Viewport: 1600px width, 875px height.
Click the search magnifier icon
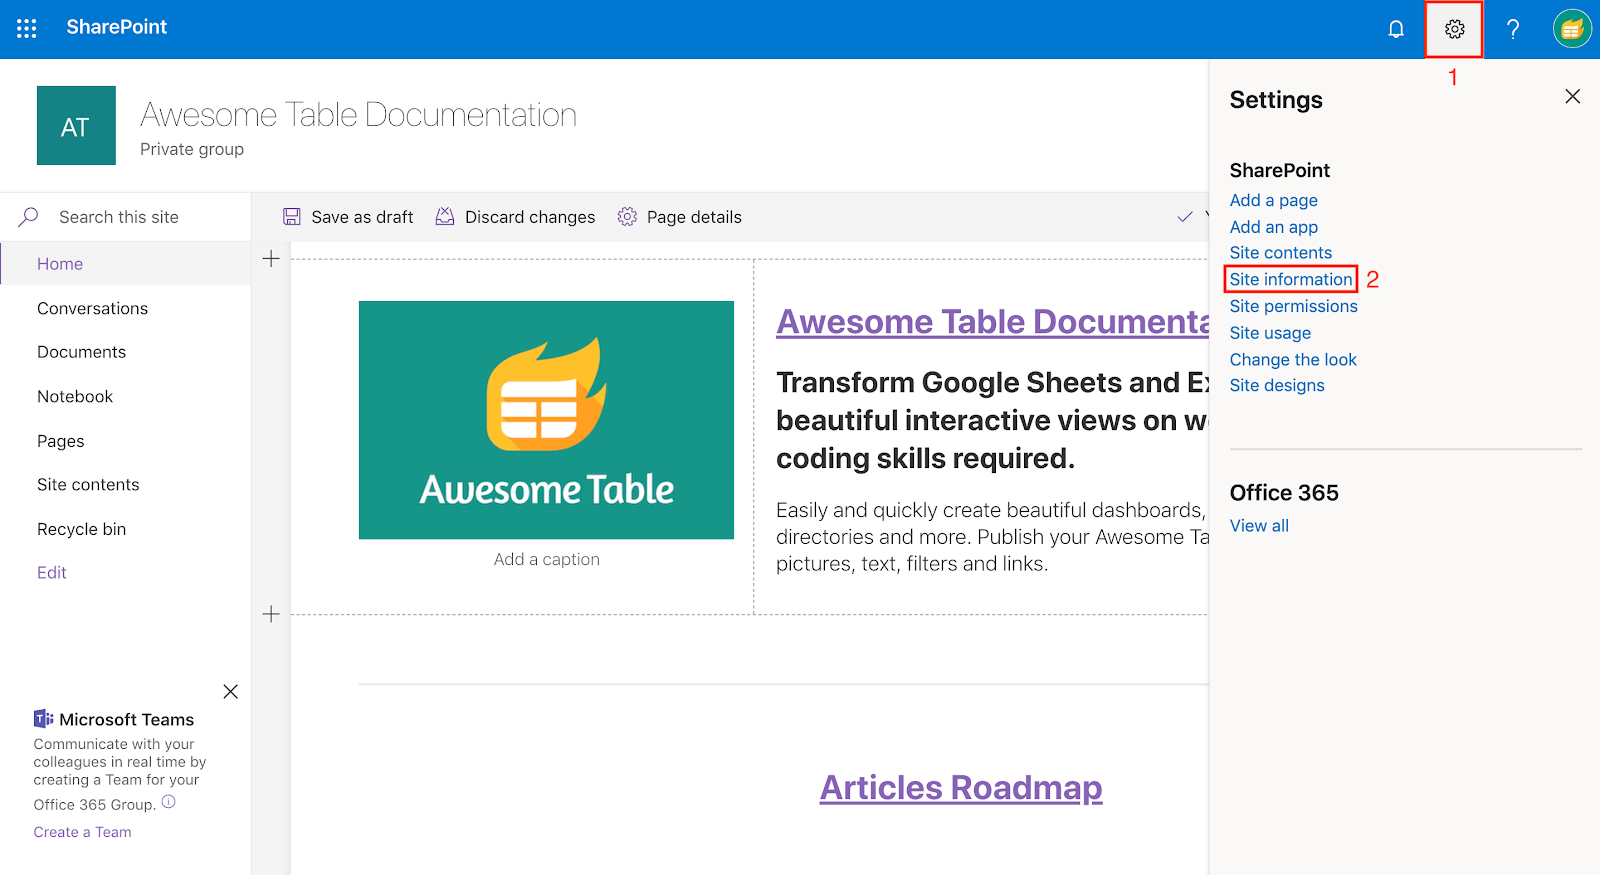28,217
